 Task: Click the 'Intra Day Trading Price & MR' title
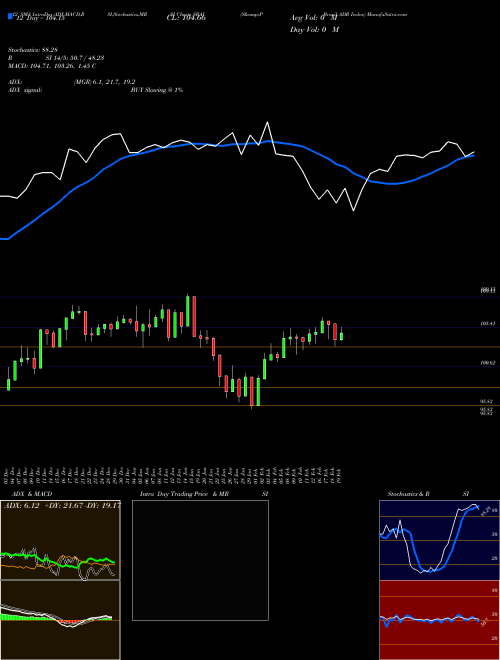click(x=184, y=494)
